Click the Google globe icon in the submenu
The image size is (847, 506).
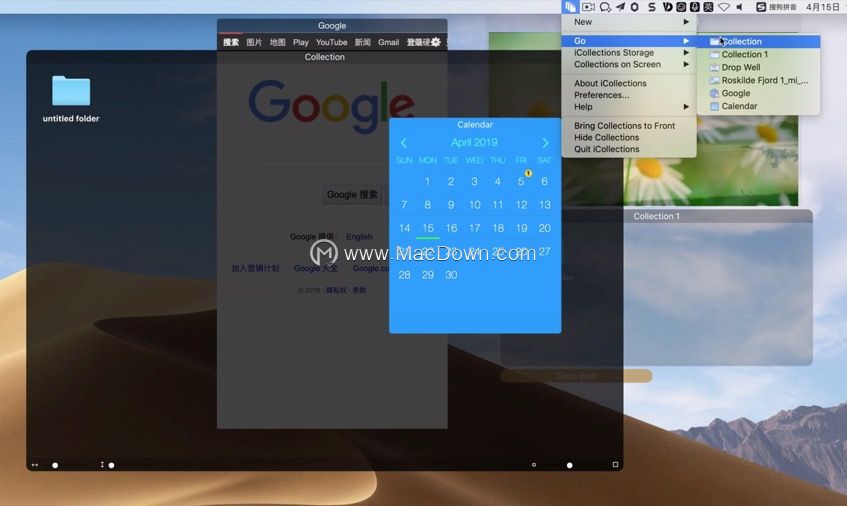[x=714, y=93]
